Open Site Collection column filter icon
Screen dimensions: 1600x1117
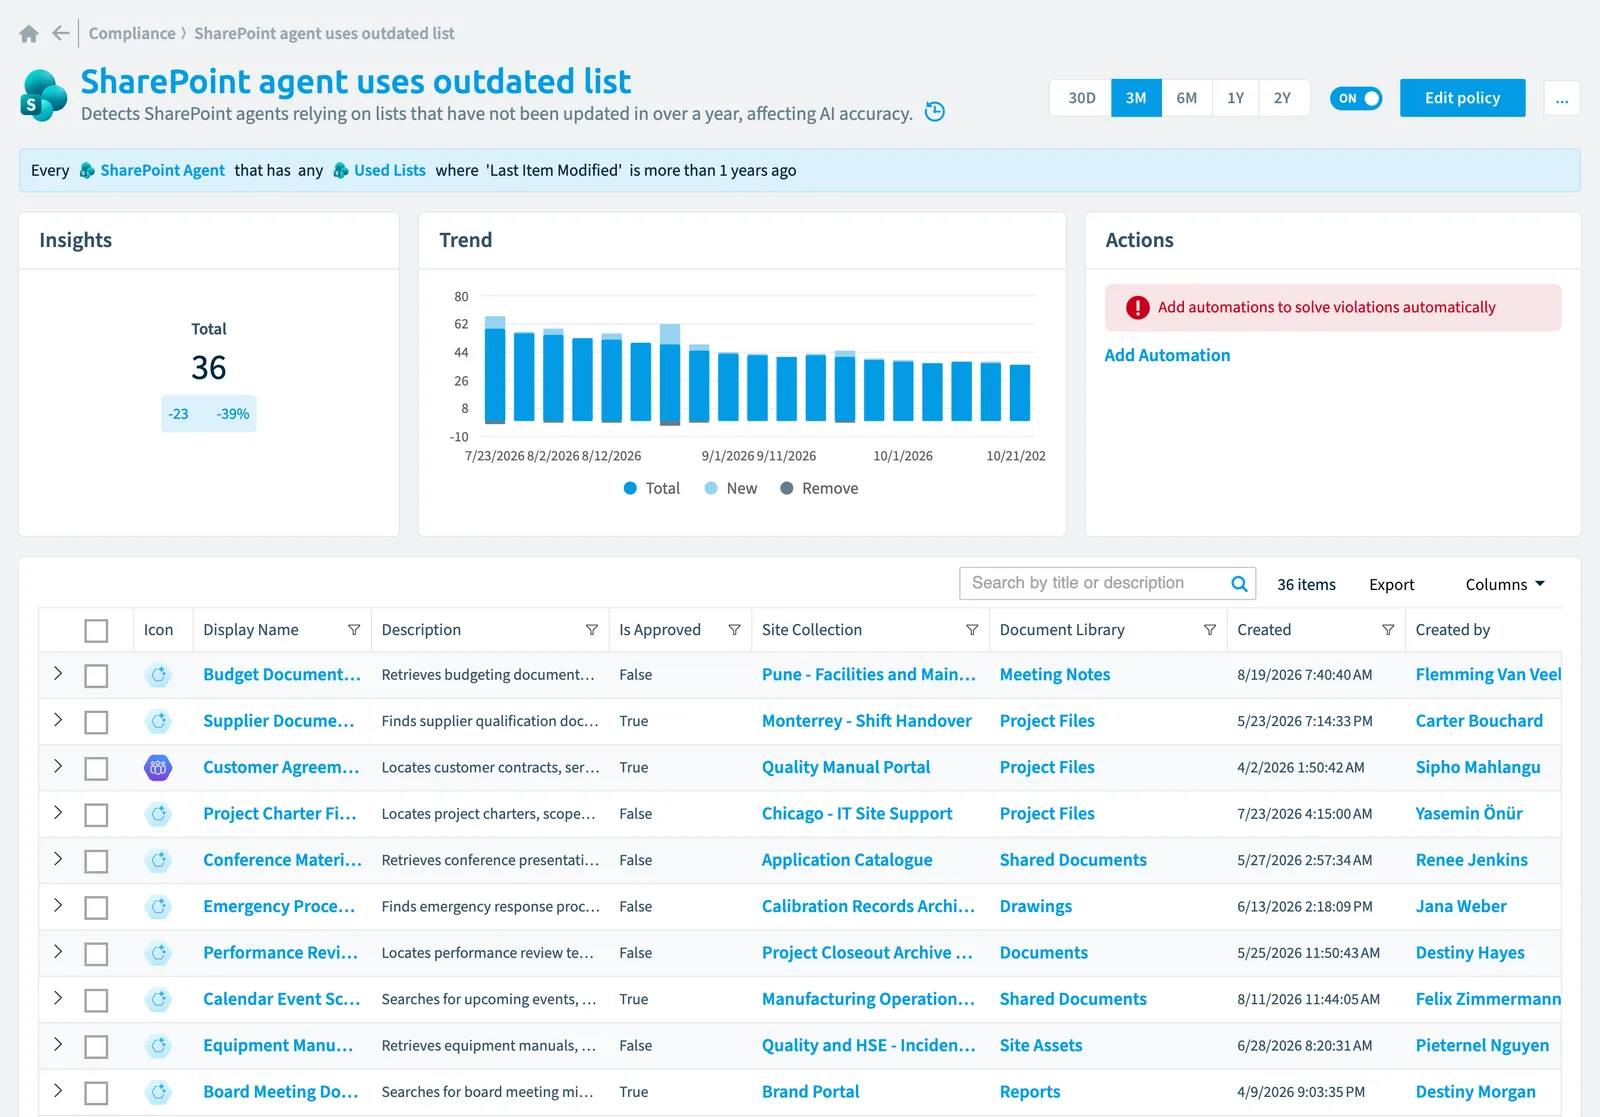pos(972,630)
